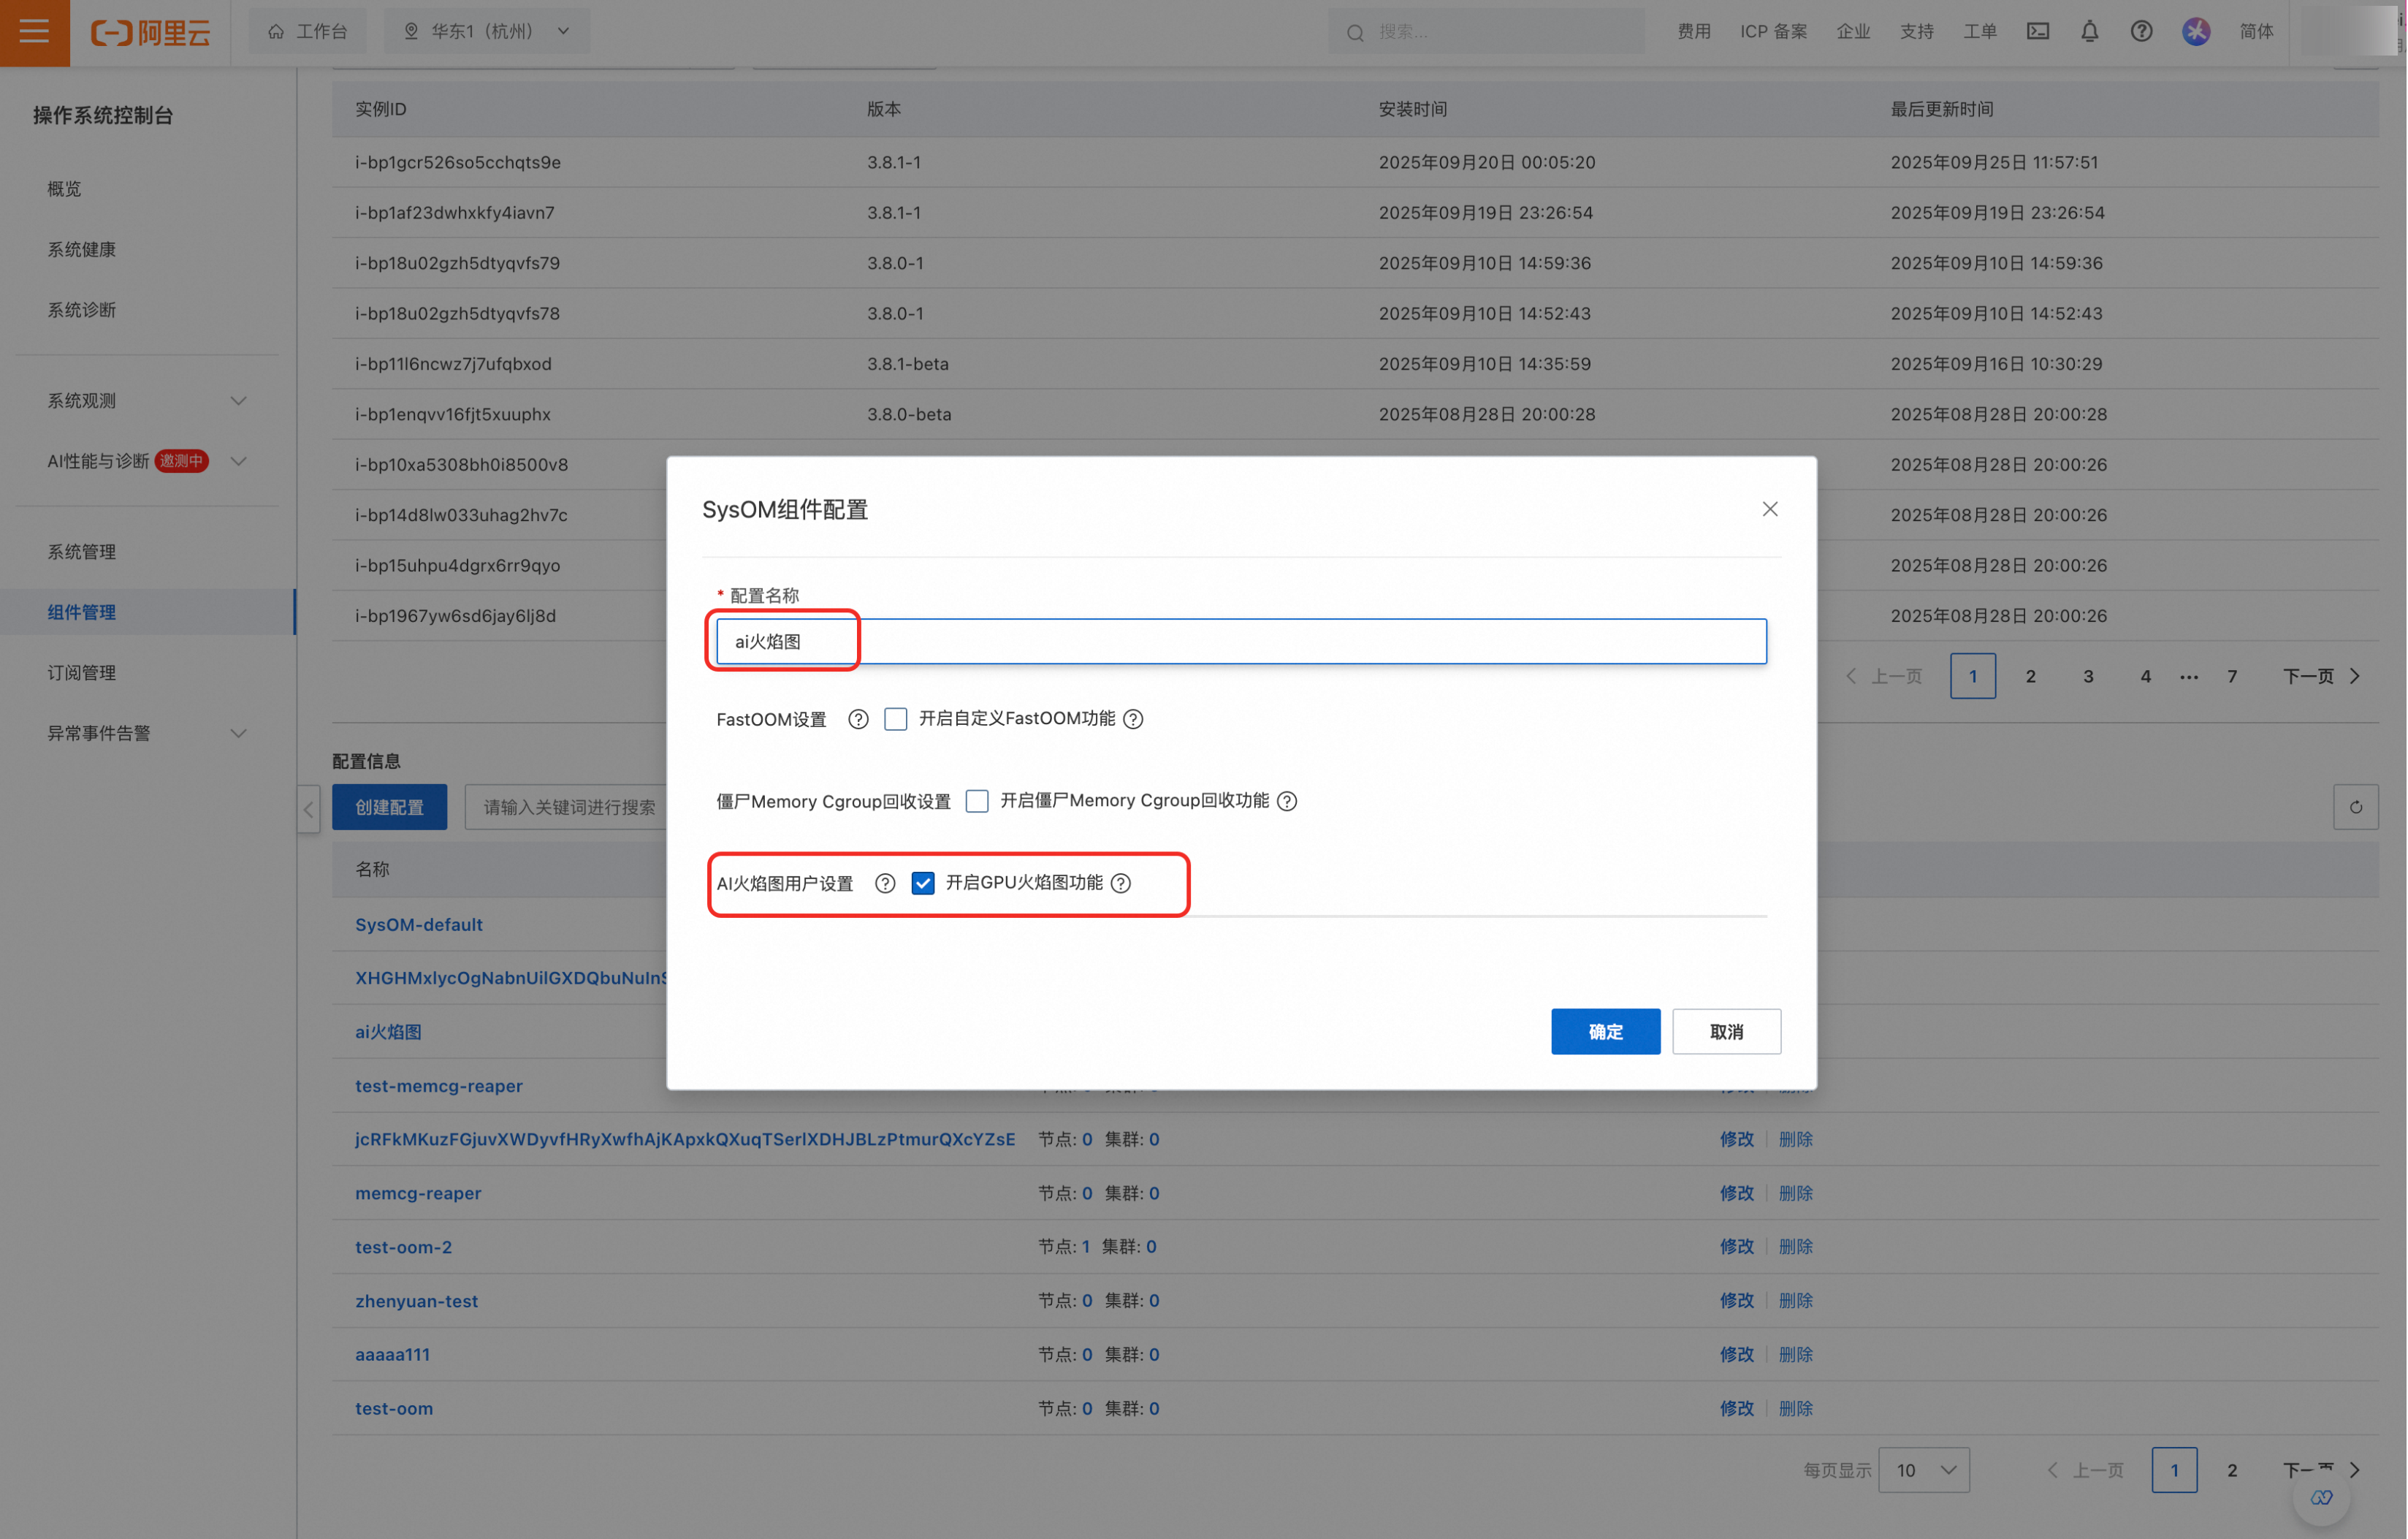Viewport: 2408px width, 1539px height.
Task: Click help icon beside 开启GPU火焰图功能
Action: pos(1121,883)
